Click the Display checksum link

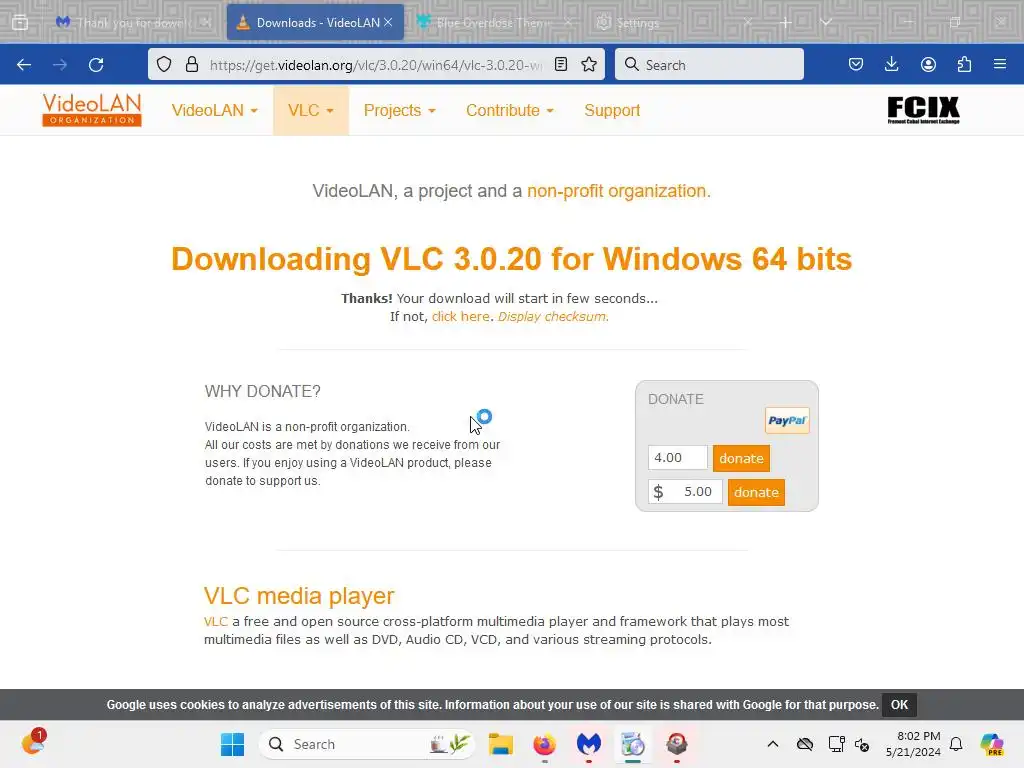(x=552, y=316)
